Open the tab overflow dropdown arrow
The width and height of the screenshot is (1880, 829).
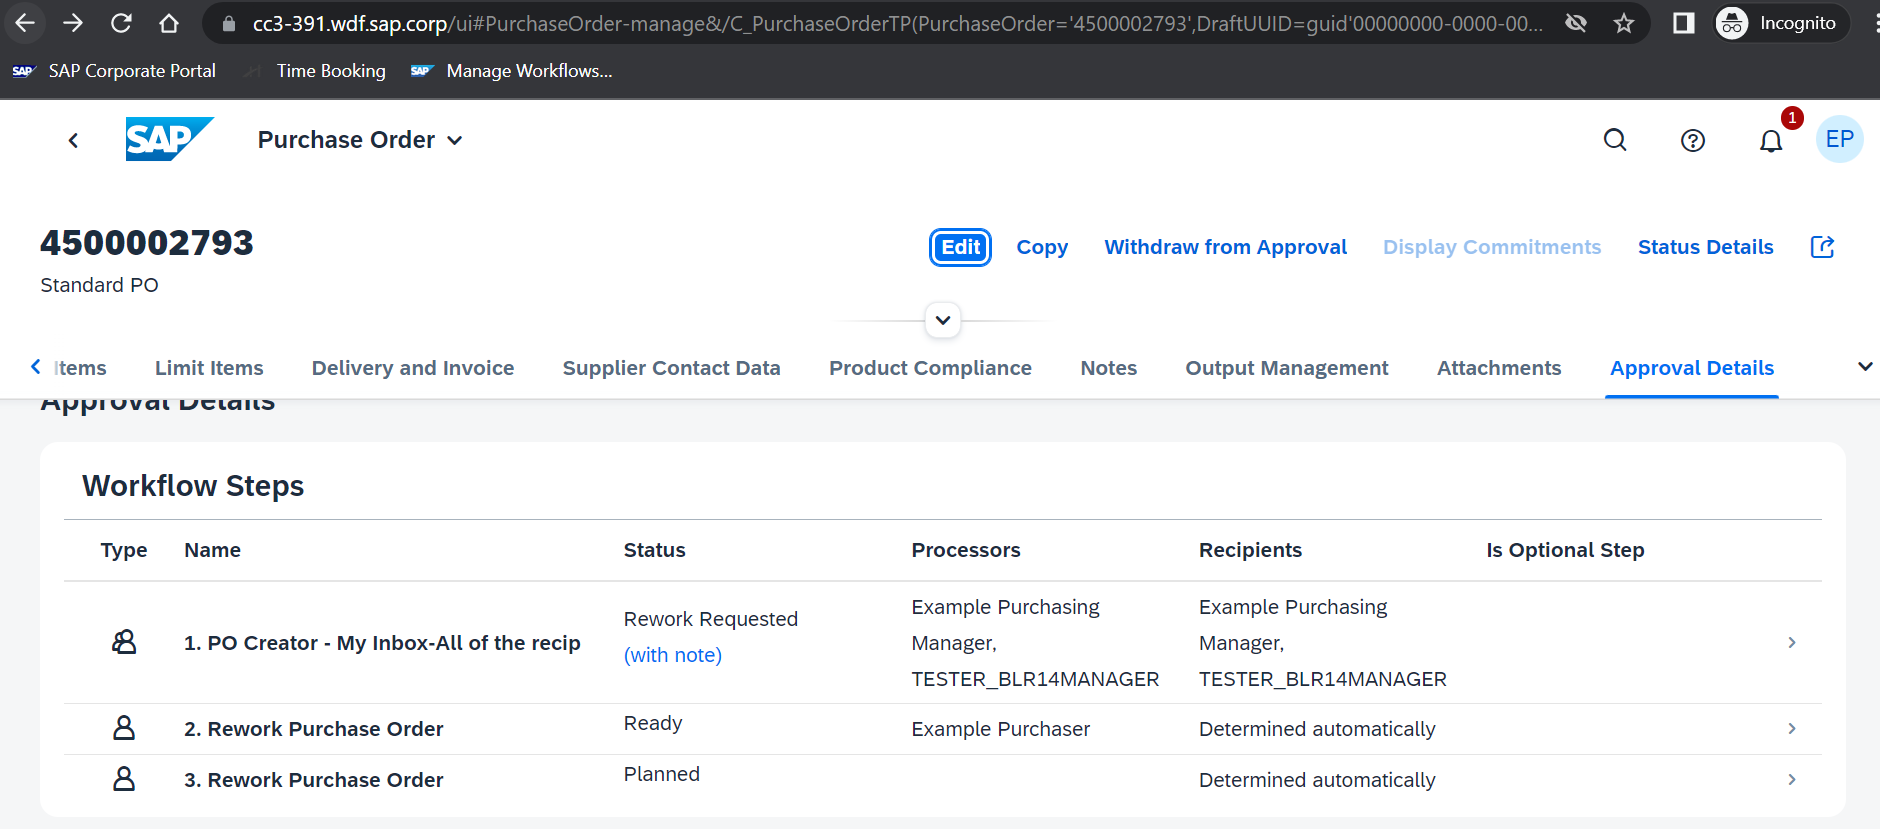point(1864,367)
